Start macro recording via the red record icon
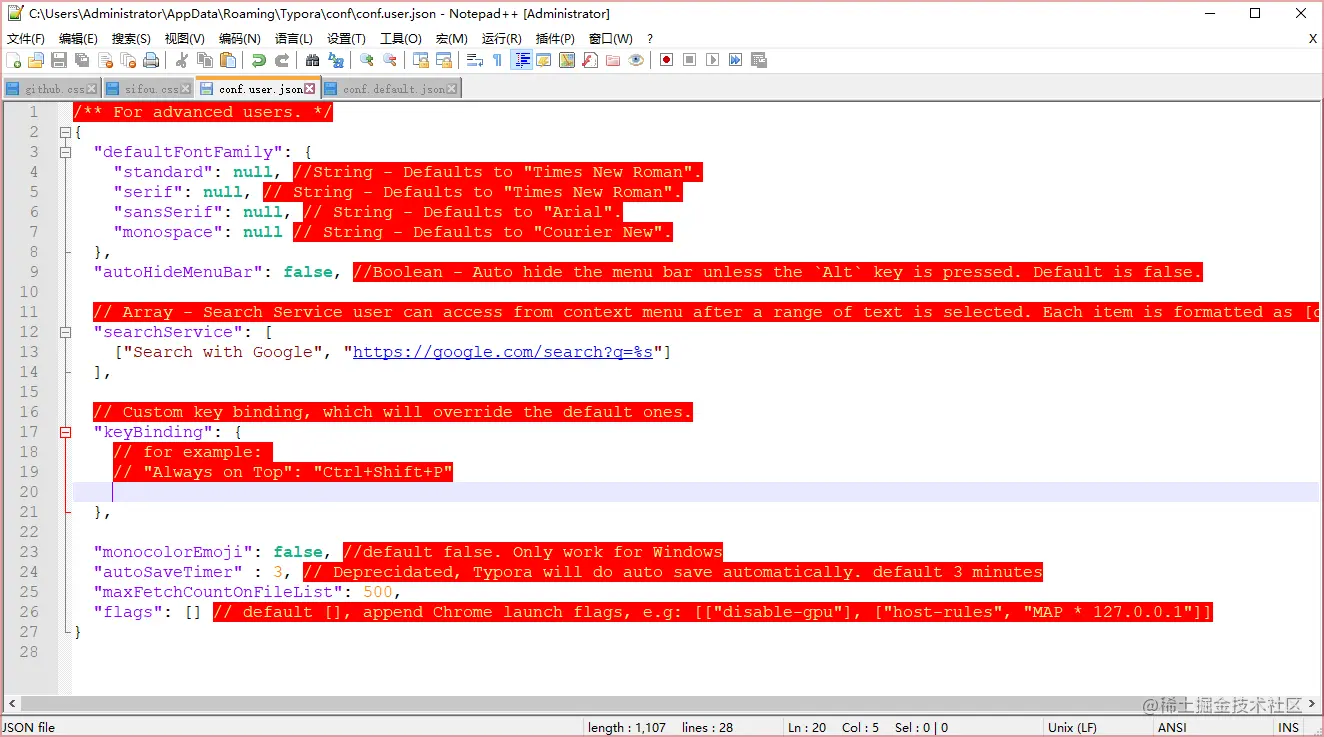The width and height of the screenshot is (1324, 737). pos(665,60)
